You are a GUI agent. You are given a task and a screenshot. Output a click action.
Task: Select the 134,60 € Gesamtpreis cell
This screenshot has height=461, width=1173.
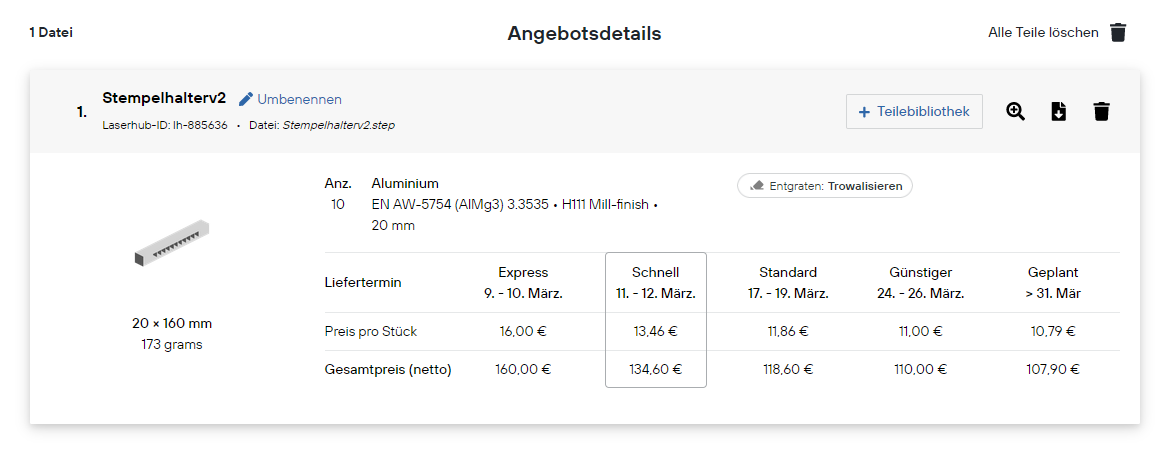click(655, 369)
